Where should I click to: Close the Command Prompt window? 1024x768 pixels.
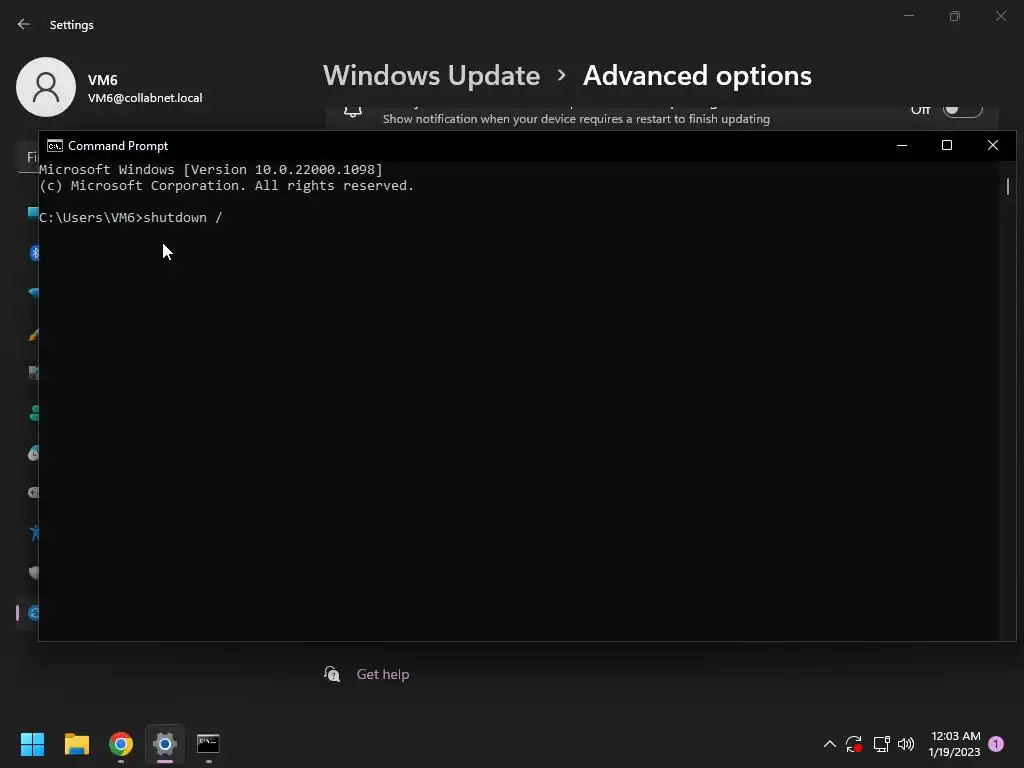993,145
